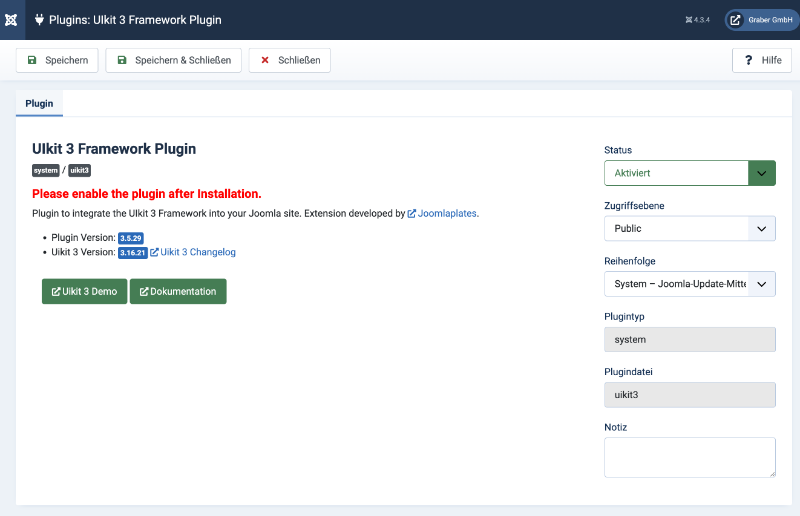Click the Status field label
The image size is (800, 516).
click(x=618, y=150)
